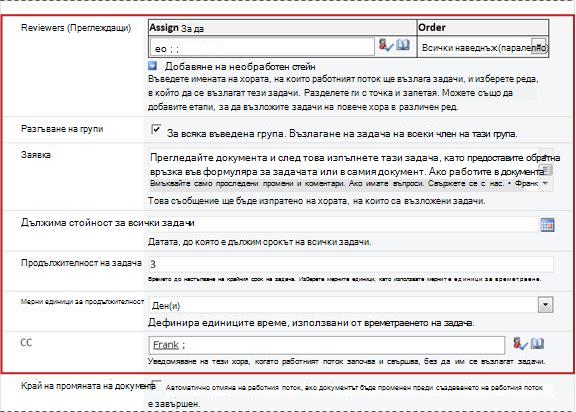Focus the Reviewers Assign input field
Viewport: 576px width, 412px height.
coord(262,47)
